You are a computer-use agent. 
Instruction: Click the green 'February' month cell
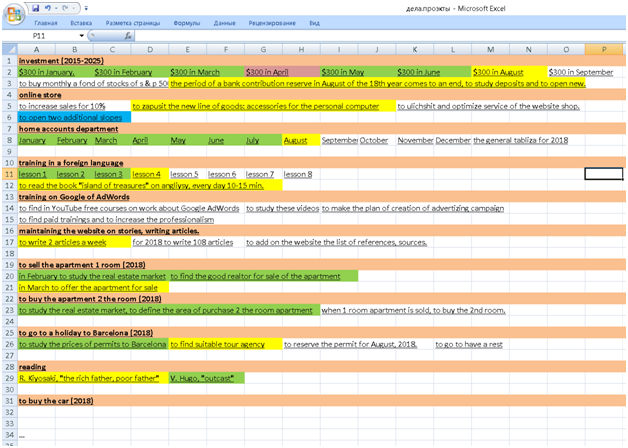point(74,140)
